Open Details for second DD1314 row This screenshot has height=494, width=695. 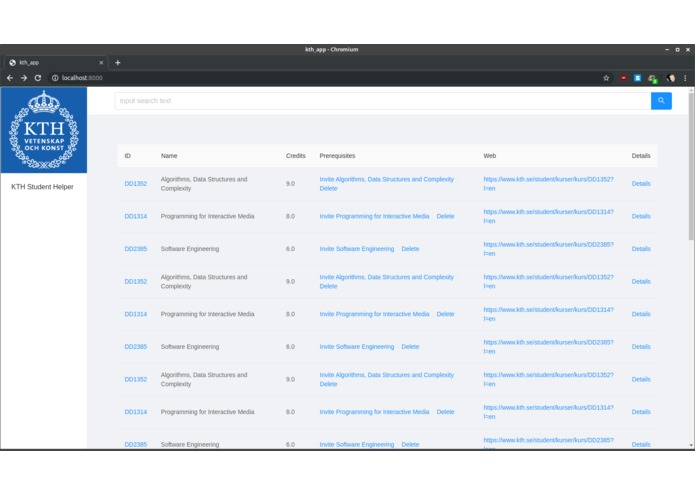tap(641, 314)
